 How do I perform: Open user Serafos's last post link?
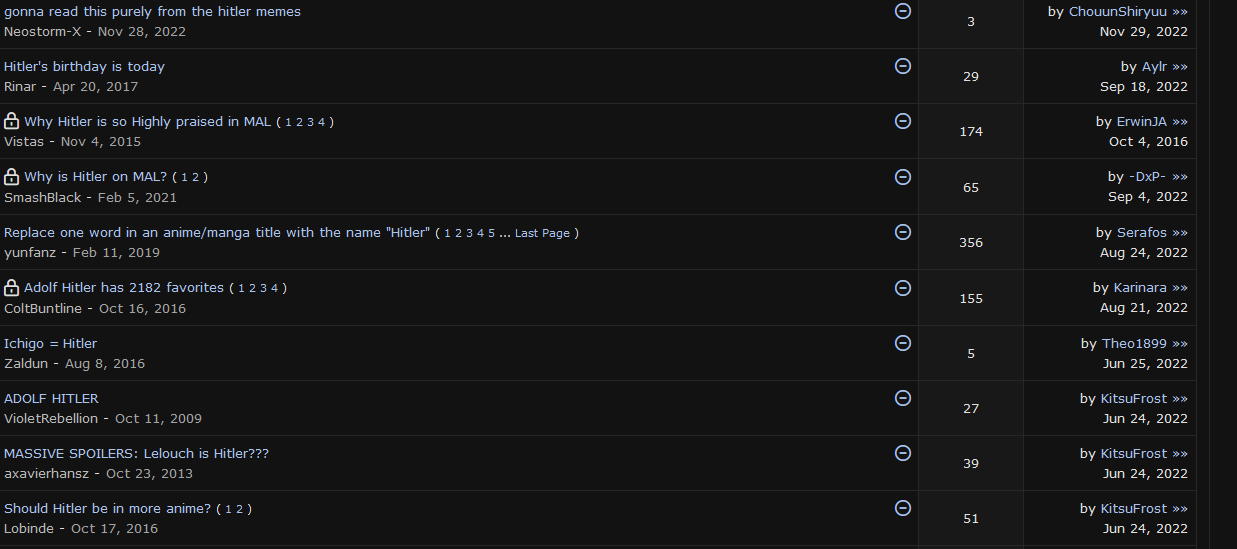1180,233
